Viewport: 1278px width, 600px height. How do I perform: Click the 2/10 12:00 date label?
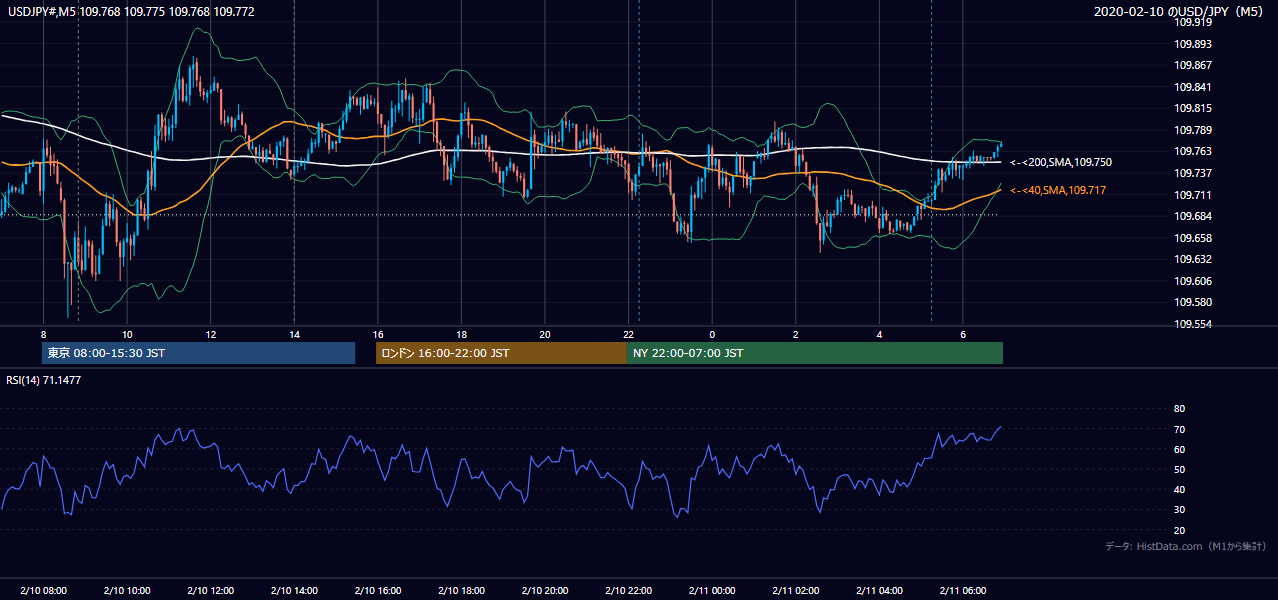pos(210,590)
